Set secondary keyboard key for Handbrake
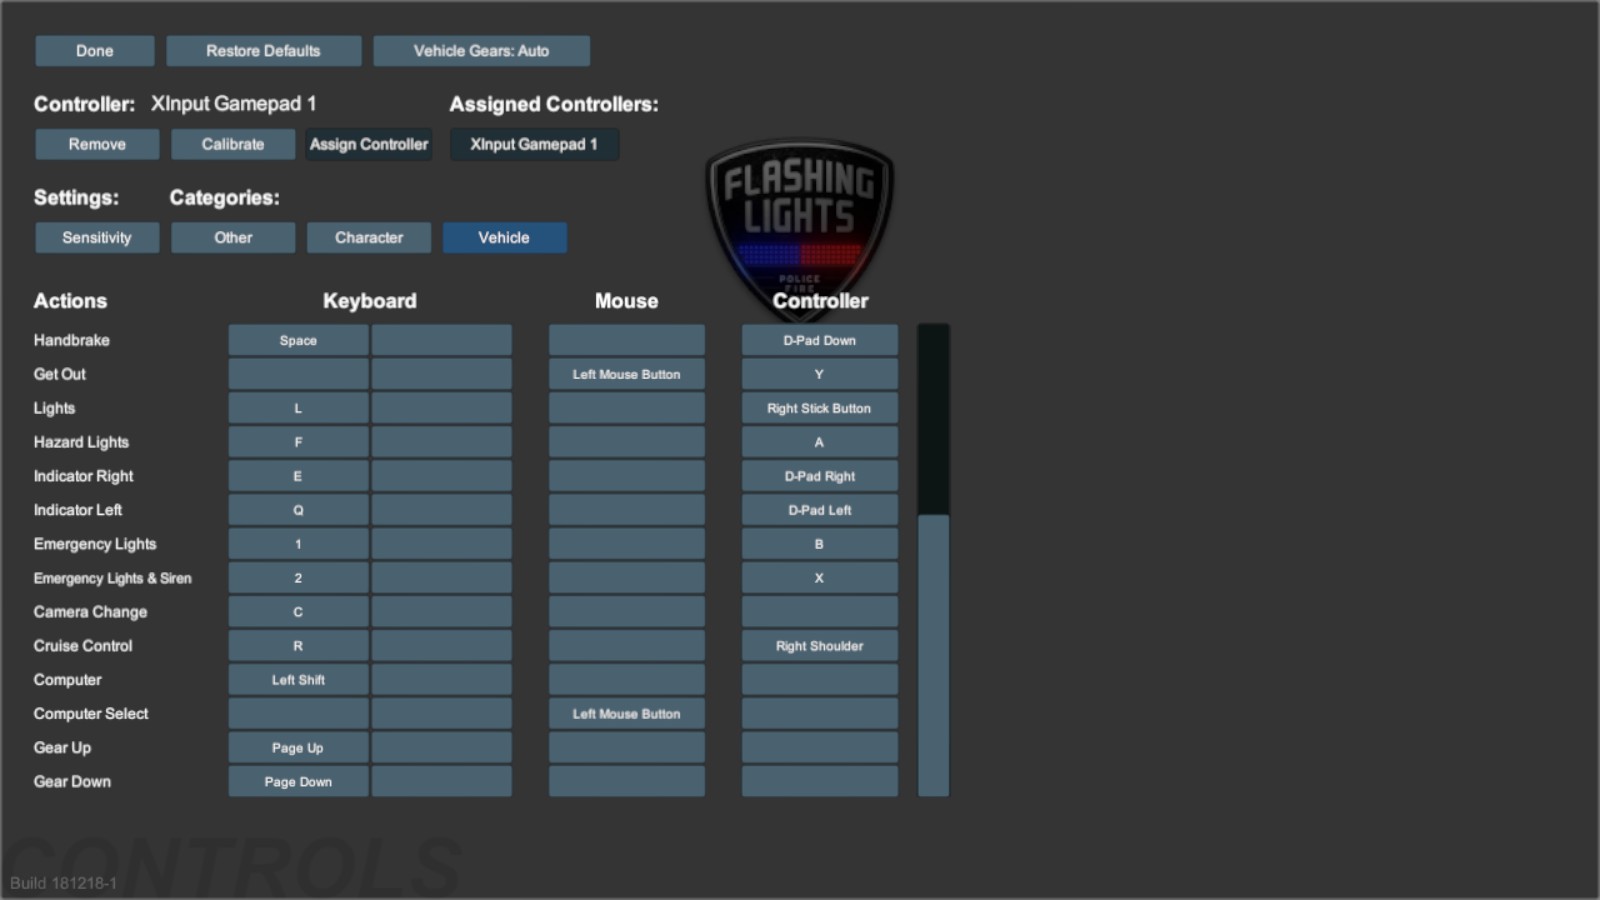This screenshot has width=1600, height=900. (x=442, y=340)
